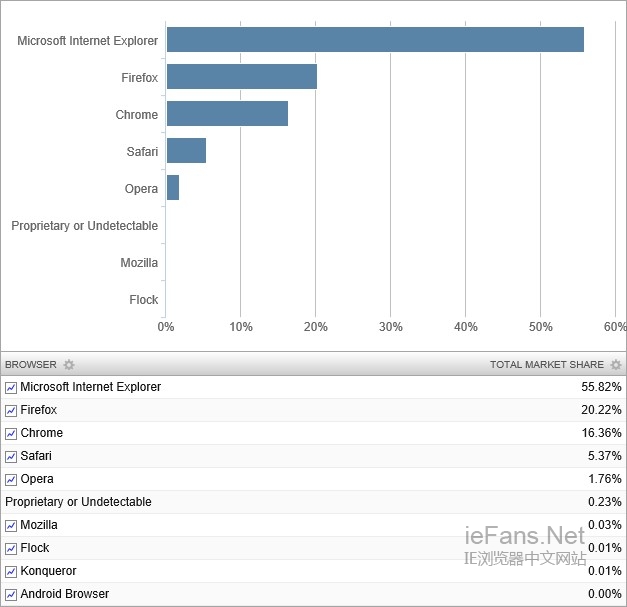
Task: Click the 0.00% market share value
Action: (x=605, y=594)
